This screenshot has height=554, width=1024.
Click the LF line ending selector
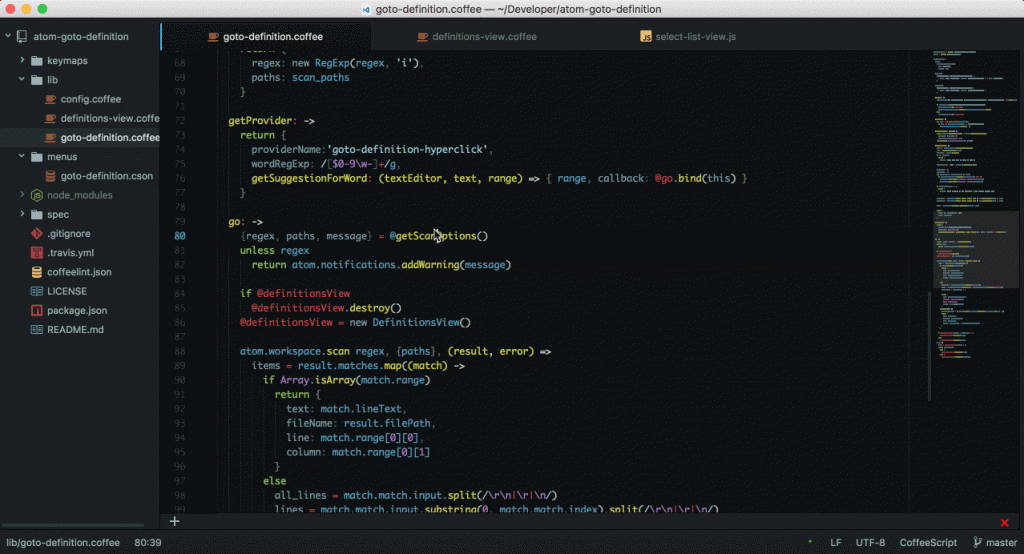835,542
